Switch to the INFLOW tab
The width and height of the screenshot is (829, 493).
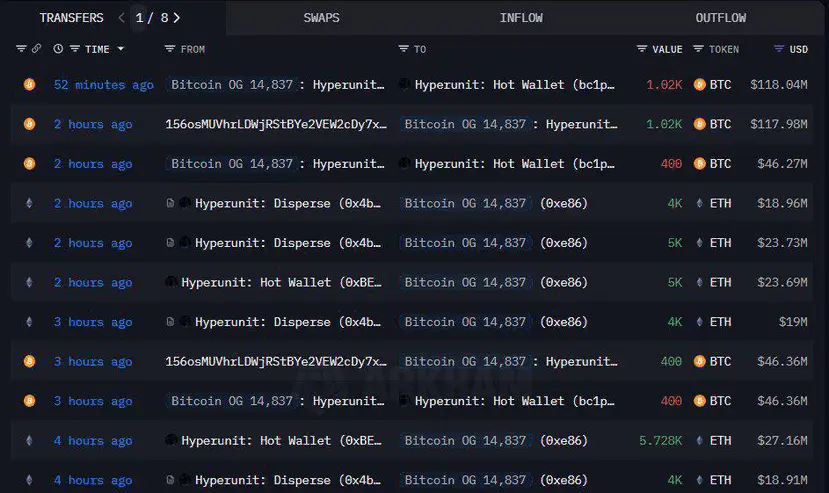521,18
